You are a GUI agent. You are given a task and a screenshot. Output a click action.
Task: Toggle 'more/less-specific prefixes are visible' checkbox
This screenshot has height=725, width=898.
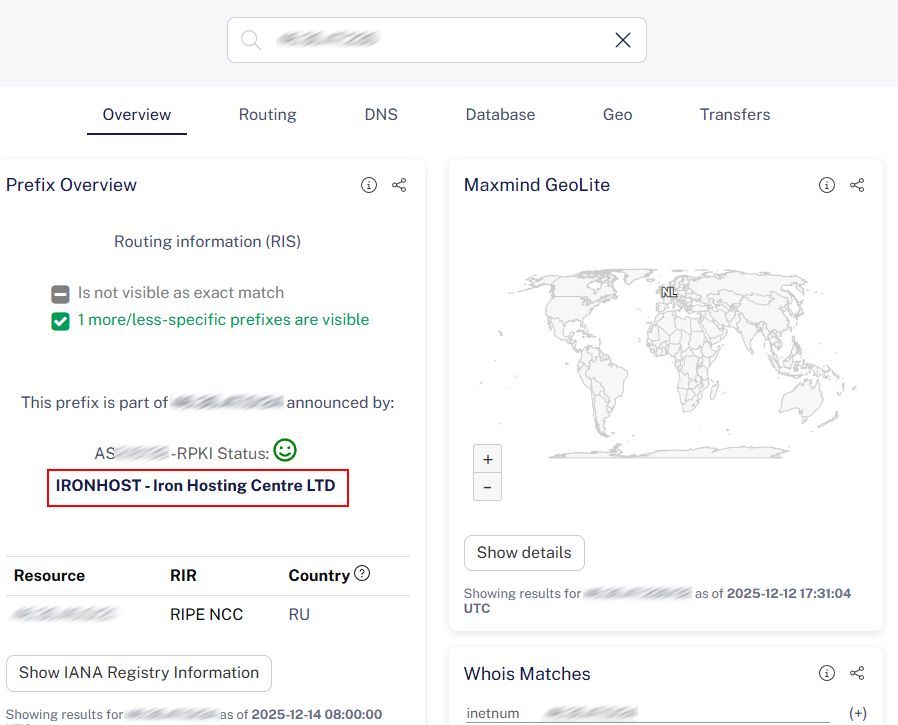click(61, 321)
